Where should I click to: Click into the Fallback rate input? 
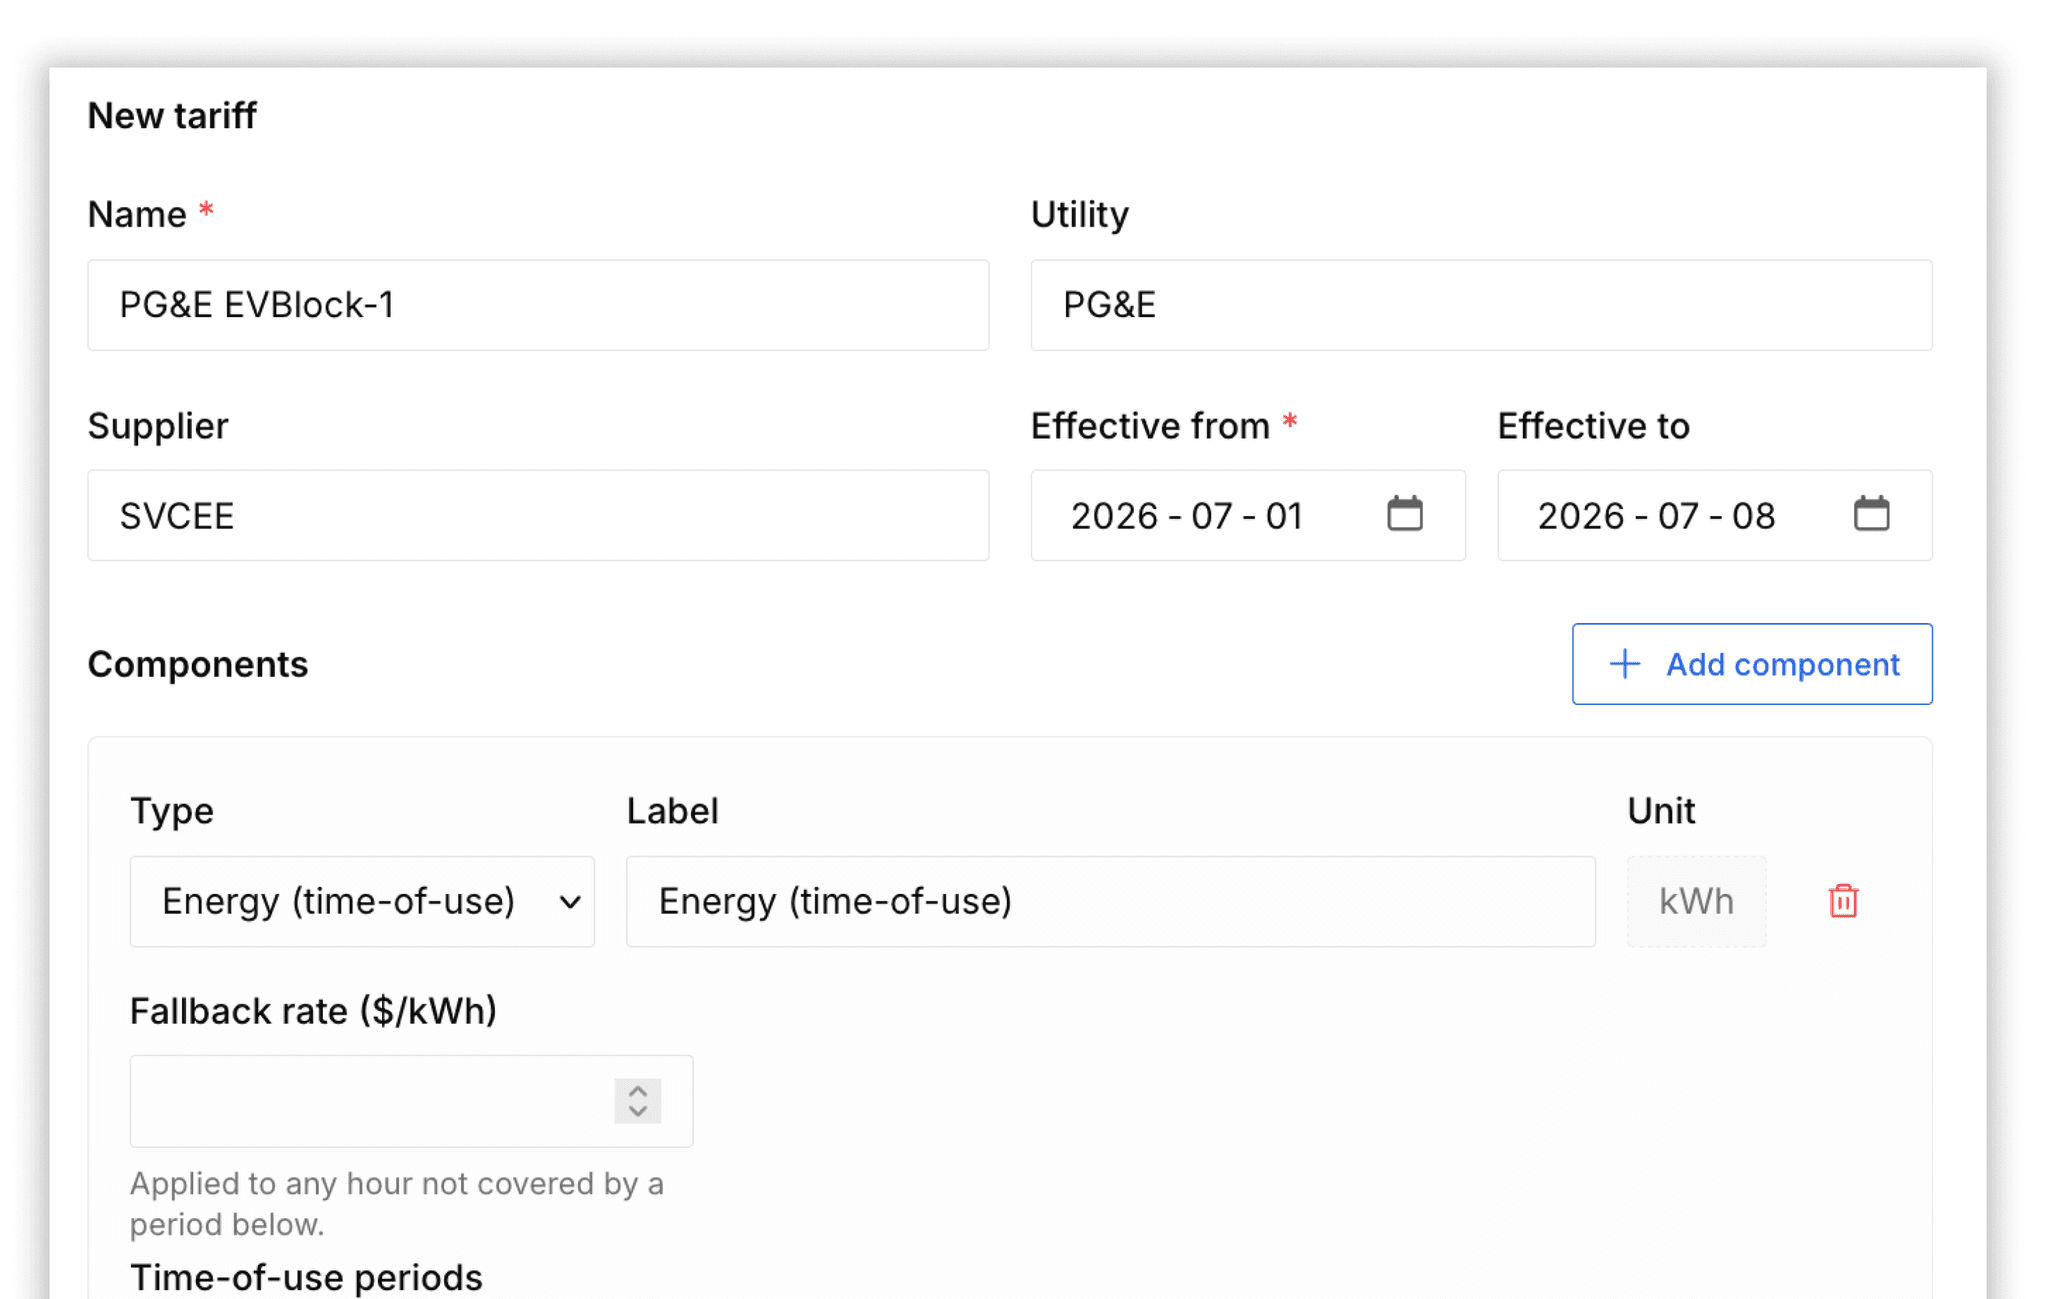(411, 1101)
